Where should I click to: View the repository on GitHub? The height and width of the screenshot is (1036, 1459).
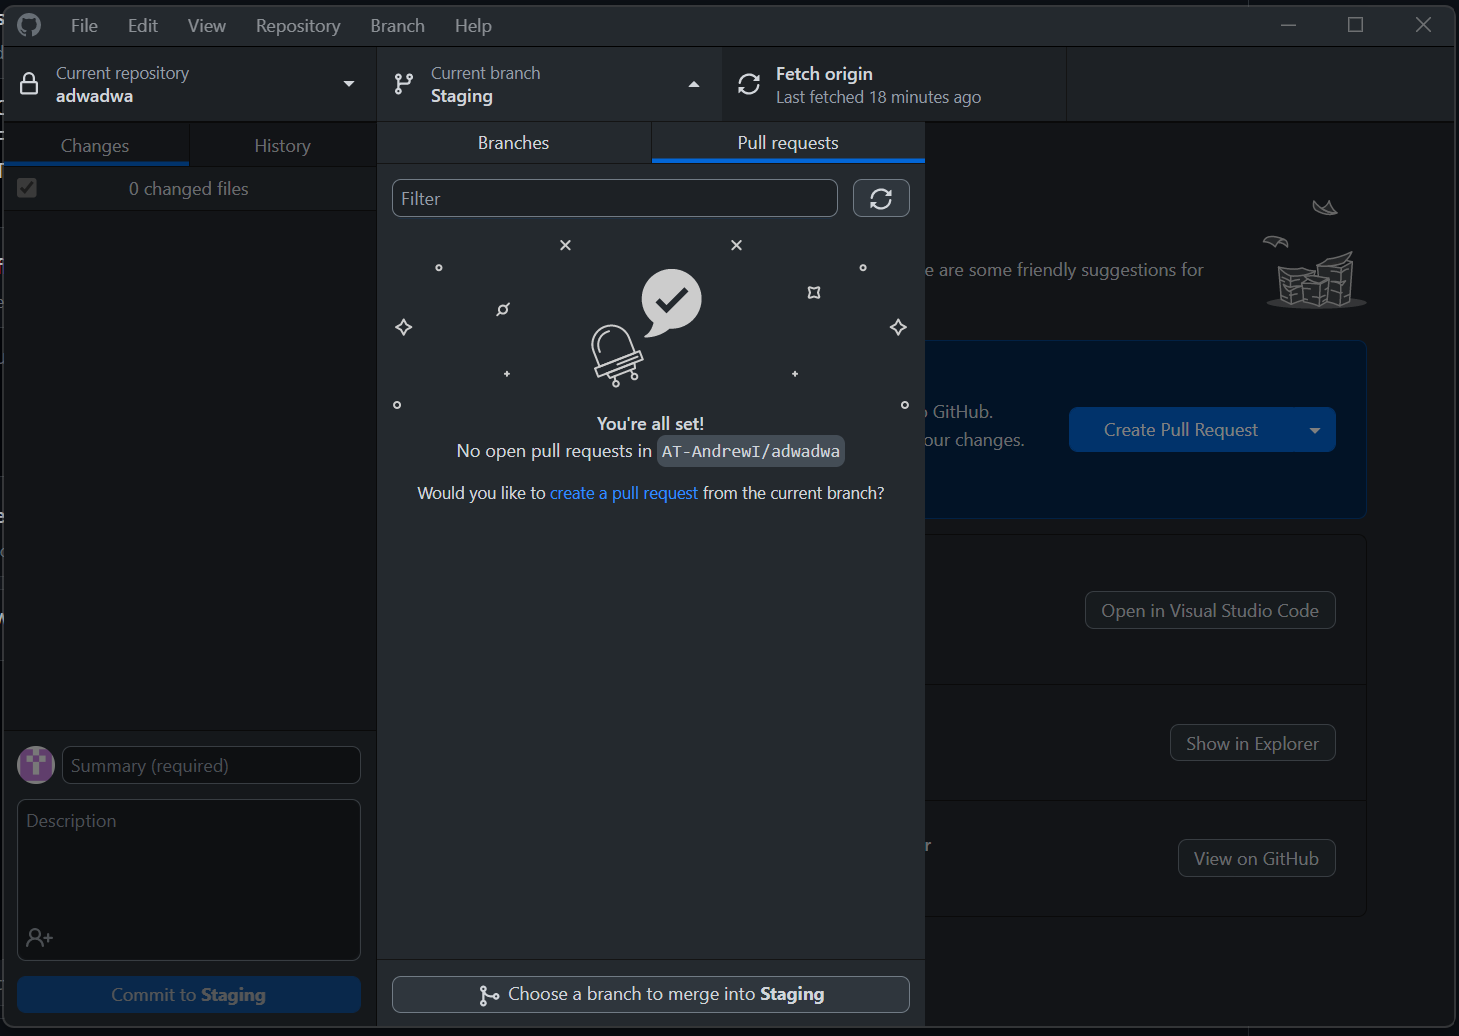(1256, 858)
